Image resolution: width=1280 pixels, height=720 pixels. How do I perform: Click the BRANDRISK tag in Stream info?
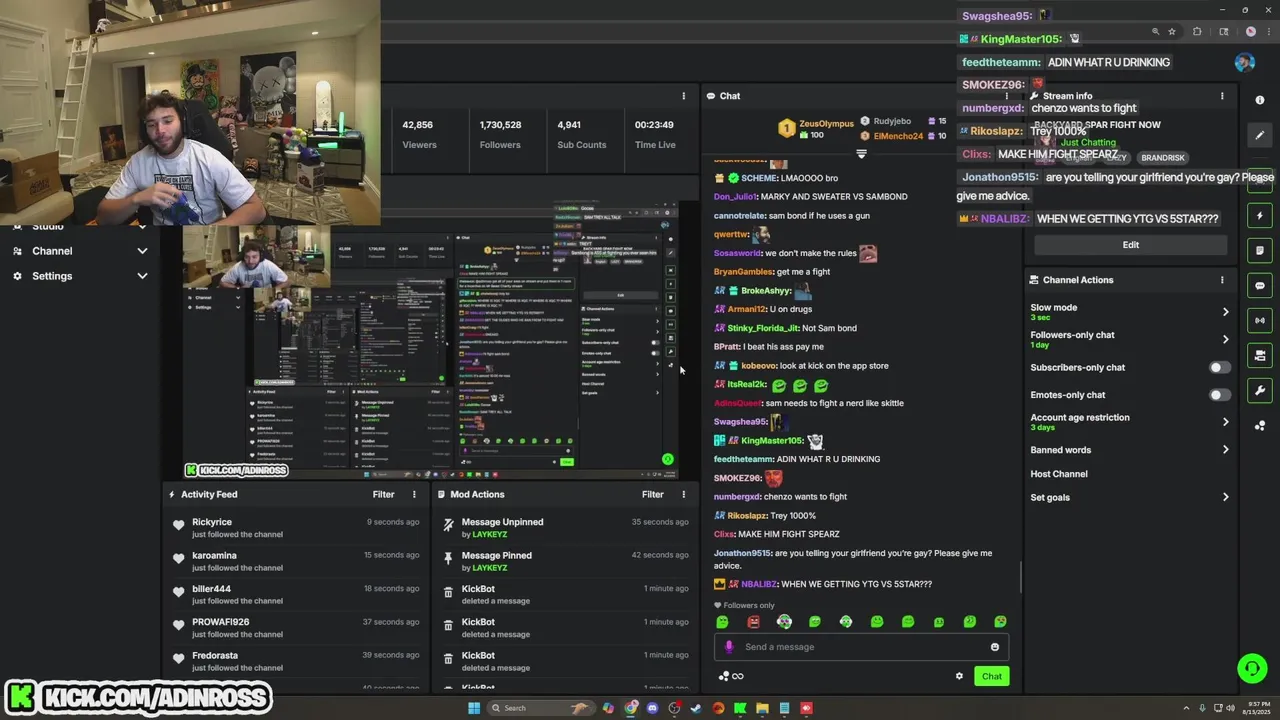pos(1163,158)
